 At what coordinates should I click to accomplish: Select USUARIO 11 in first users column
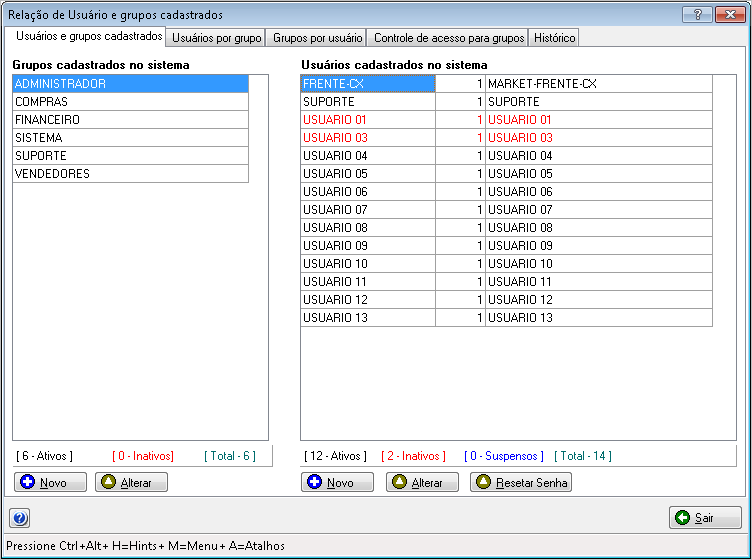[368, 281]
